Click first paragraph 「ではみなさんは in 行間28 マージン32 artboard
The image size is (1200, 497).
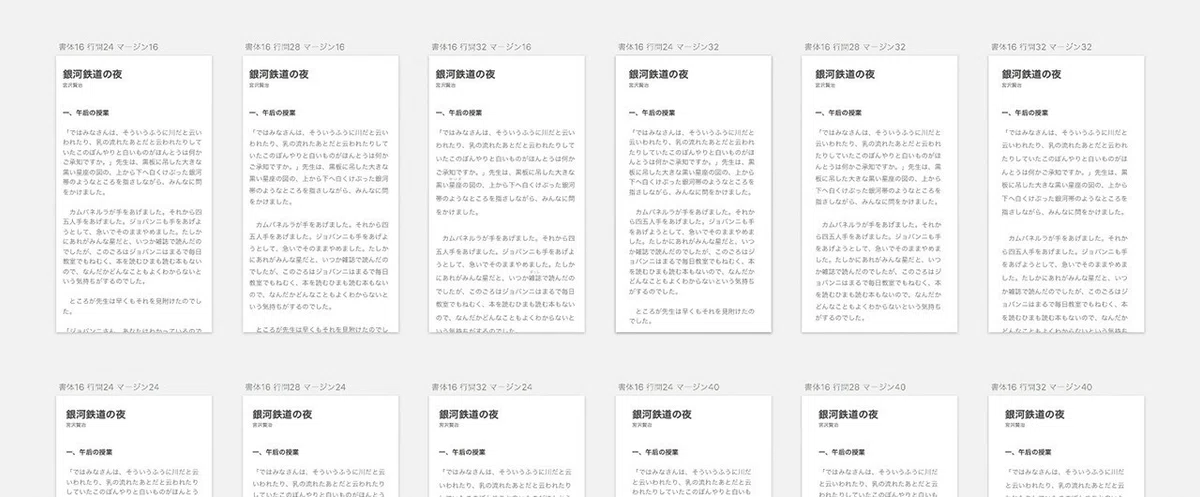pyautogui.click(x=879, y=166)
